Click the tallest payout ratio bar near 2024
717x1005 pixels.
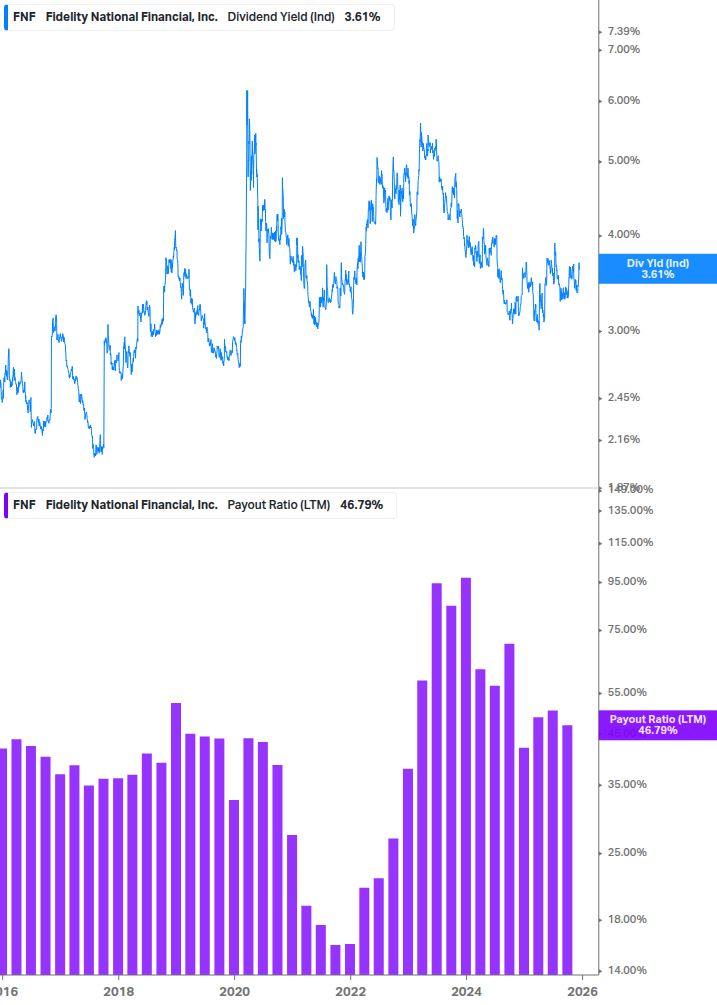point(466,776)
